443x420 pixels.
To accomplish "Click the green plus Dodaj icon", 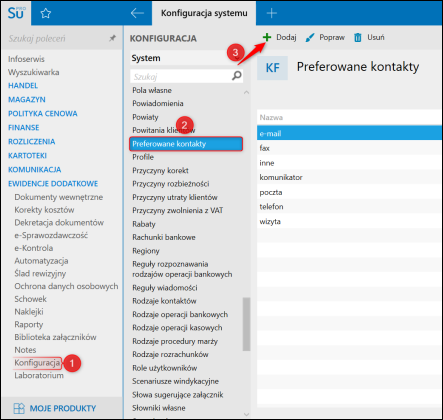I will coord(267,37).
